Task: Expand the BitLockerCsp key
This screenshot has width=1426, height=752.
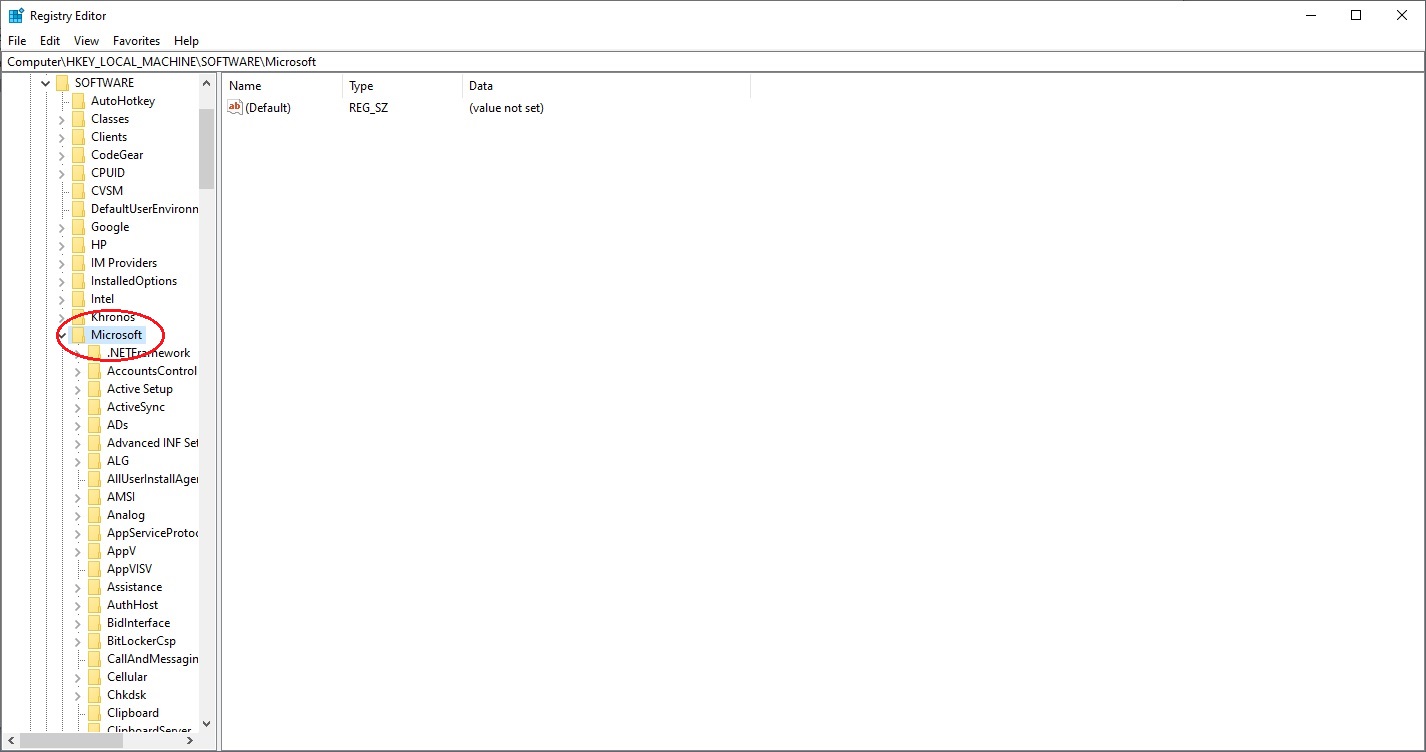Action: pos(78,641)
